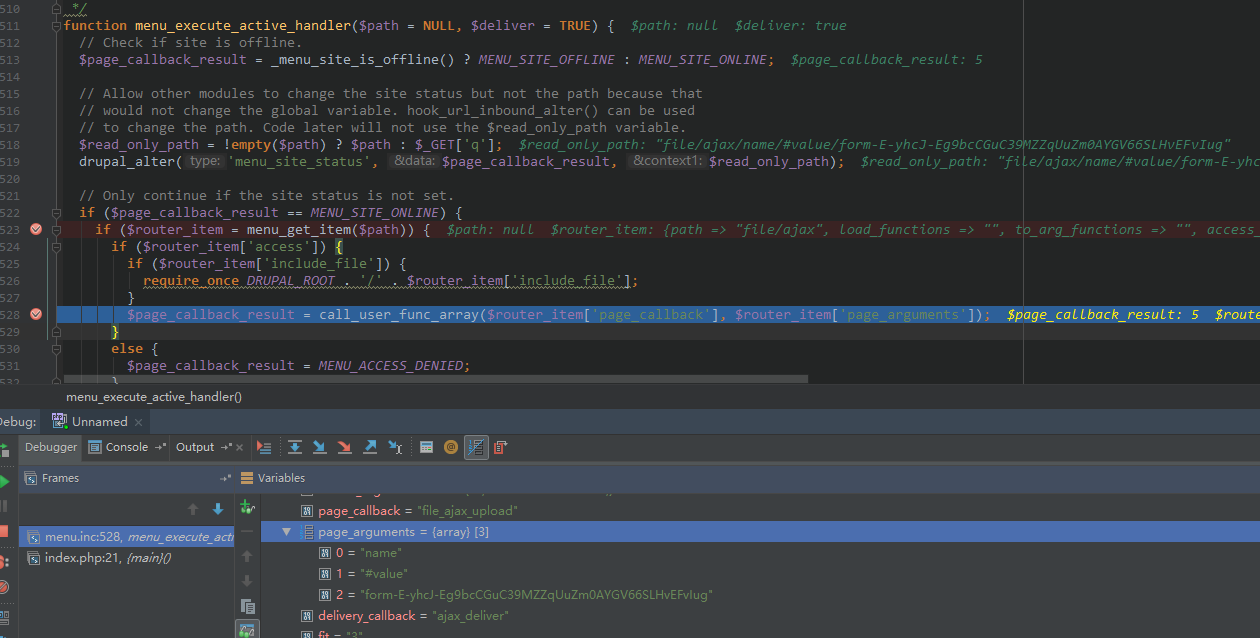Click the Step Out button
This screenshot has height=638, width=1260.
point(370,447)
